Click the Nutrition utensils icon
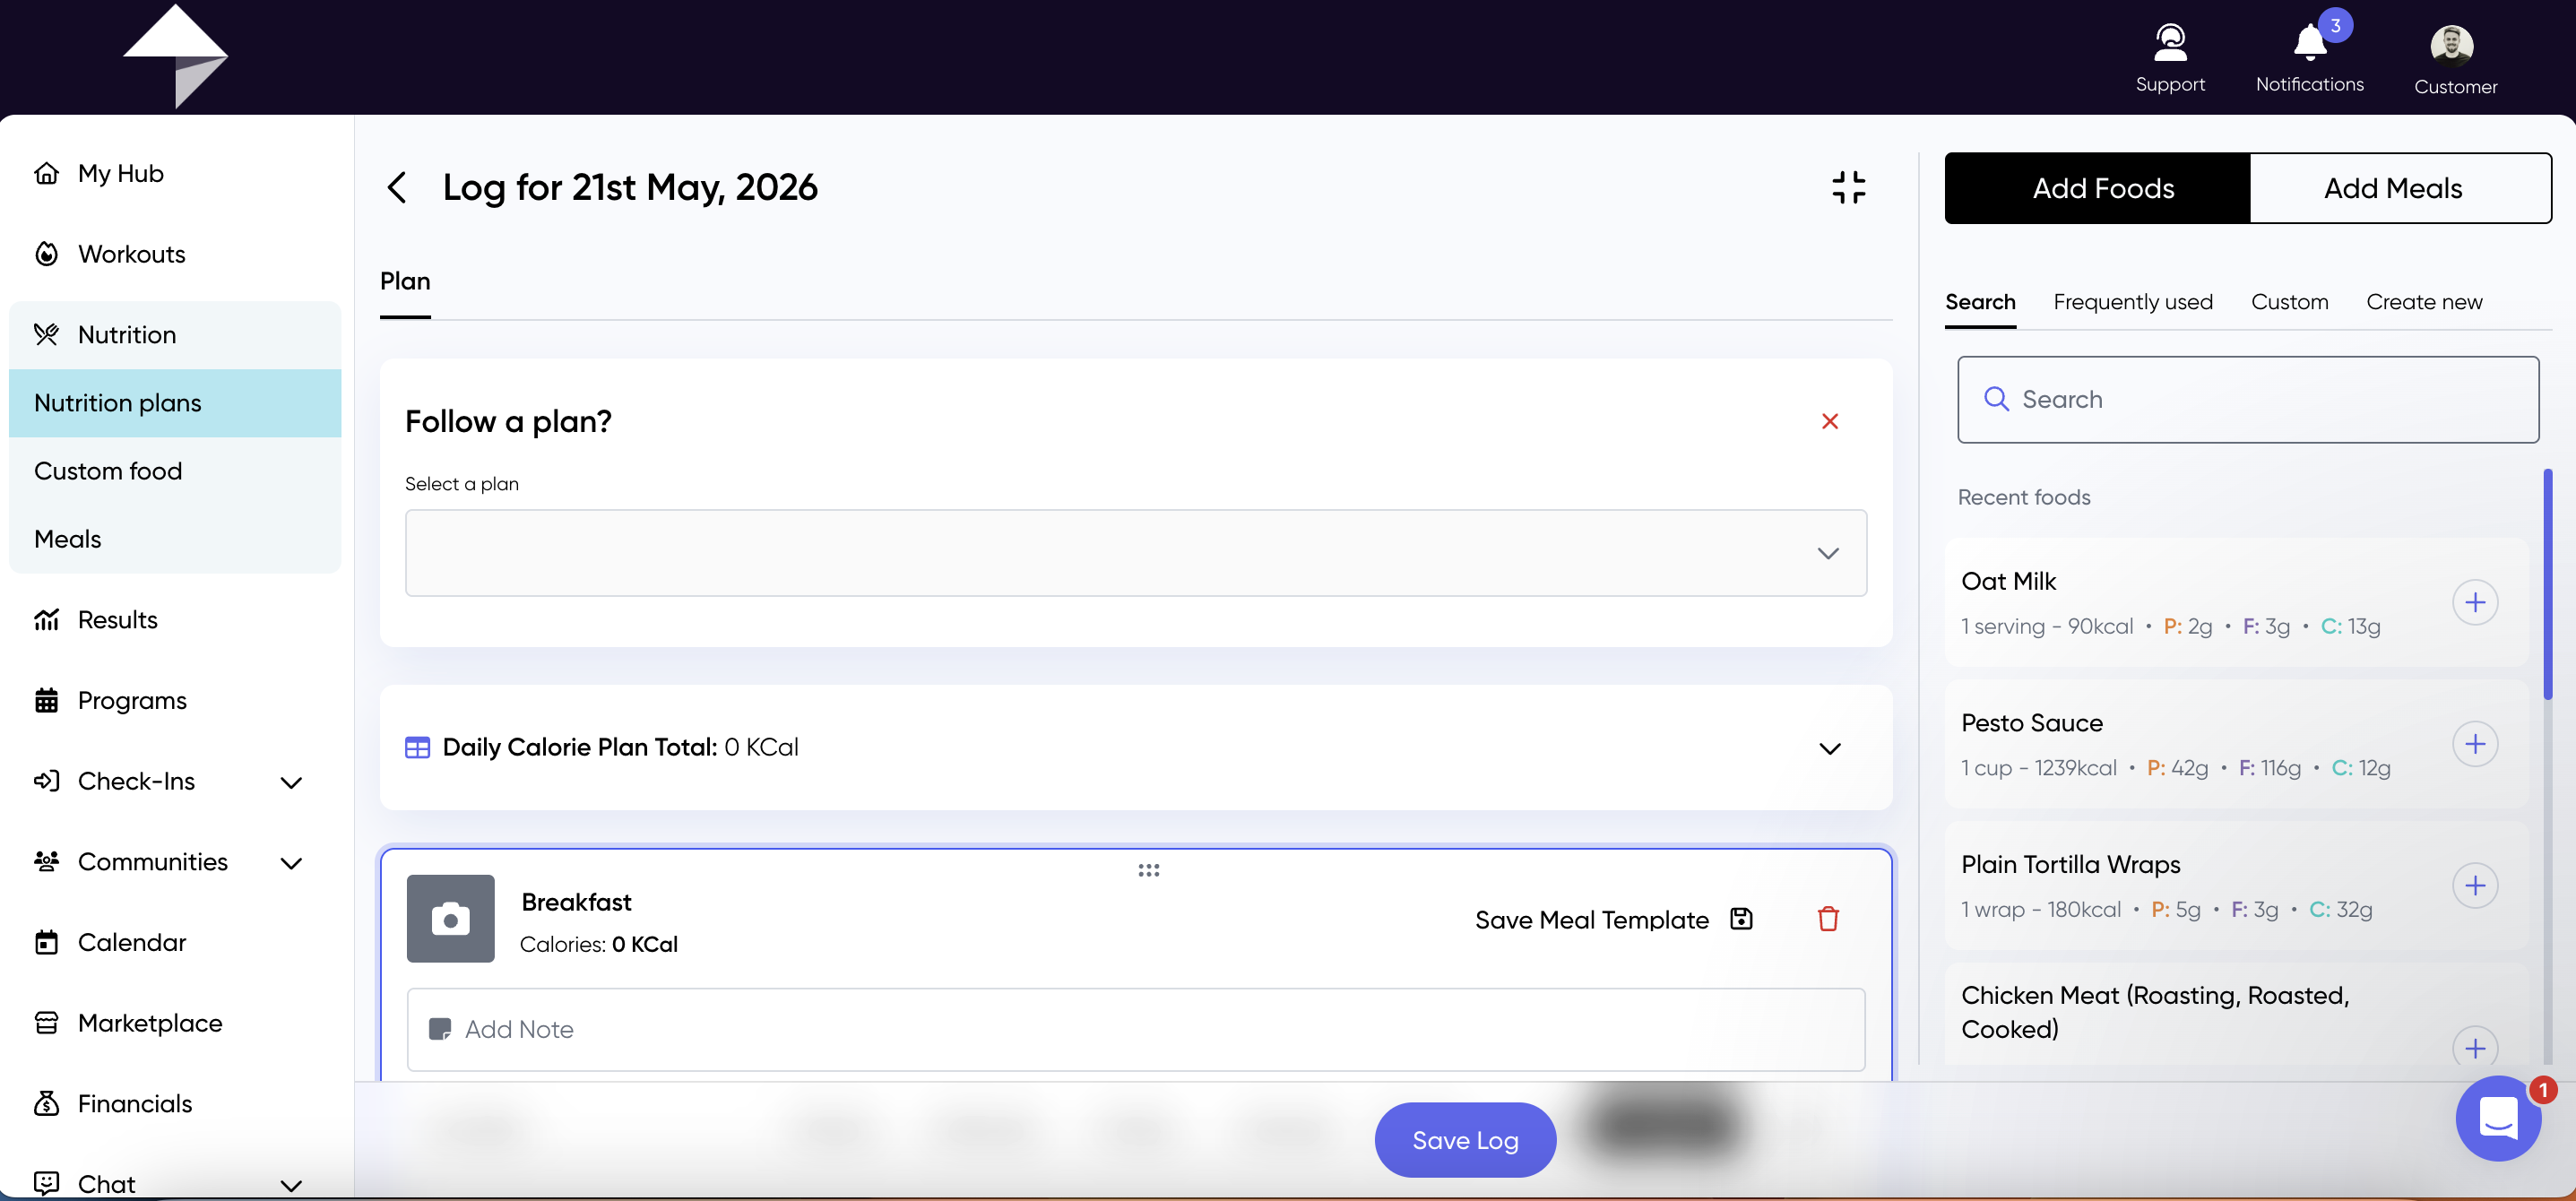 click(x=46, y=334)
